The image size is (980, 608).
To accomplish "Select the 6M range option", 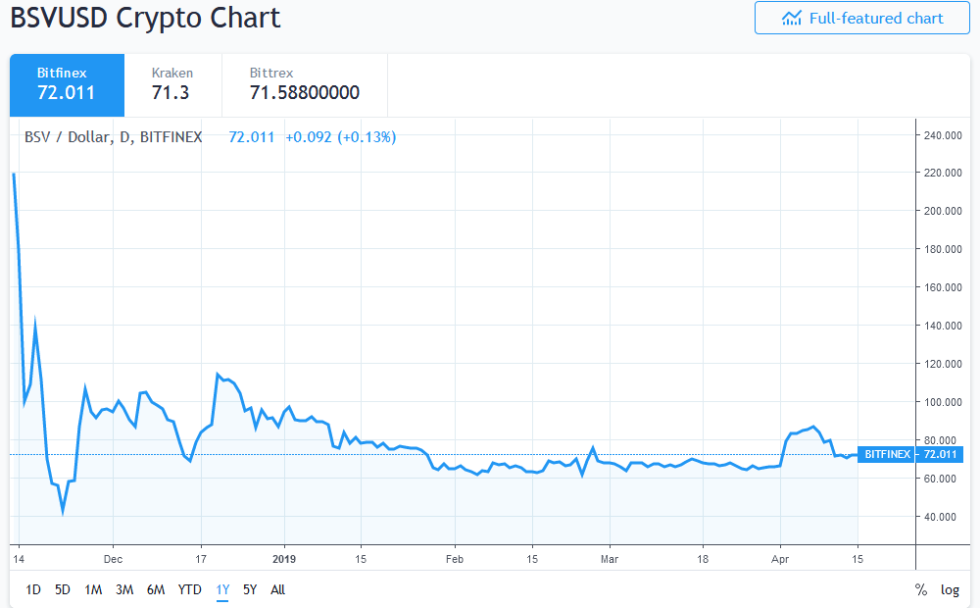I will pos(156,590).
